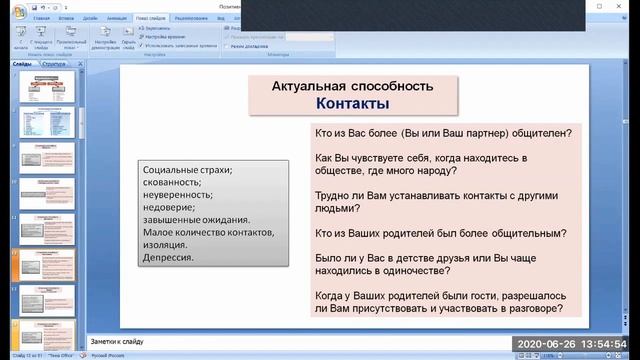This screenshot has width=640, height=360.
Task: Click the zoom out minus button
Action: [559, 356]
